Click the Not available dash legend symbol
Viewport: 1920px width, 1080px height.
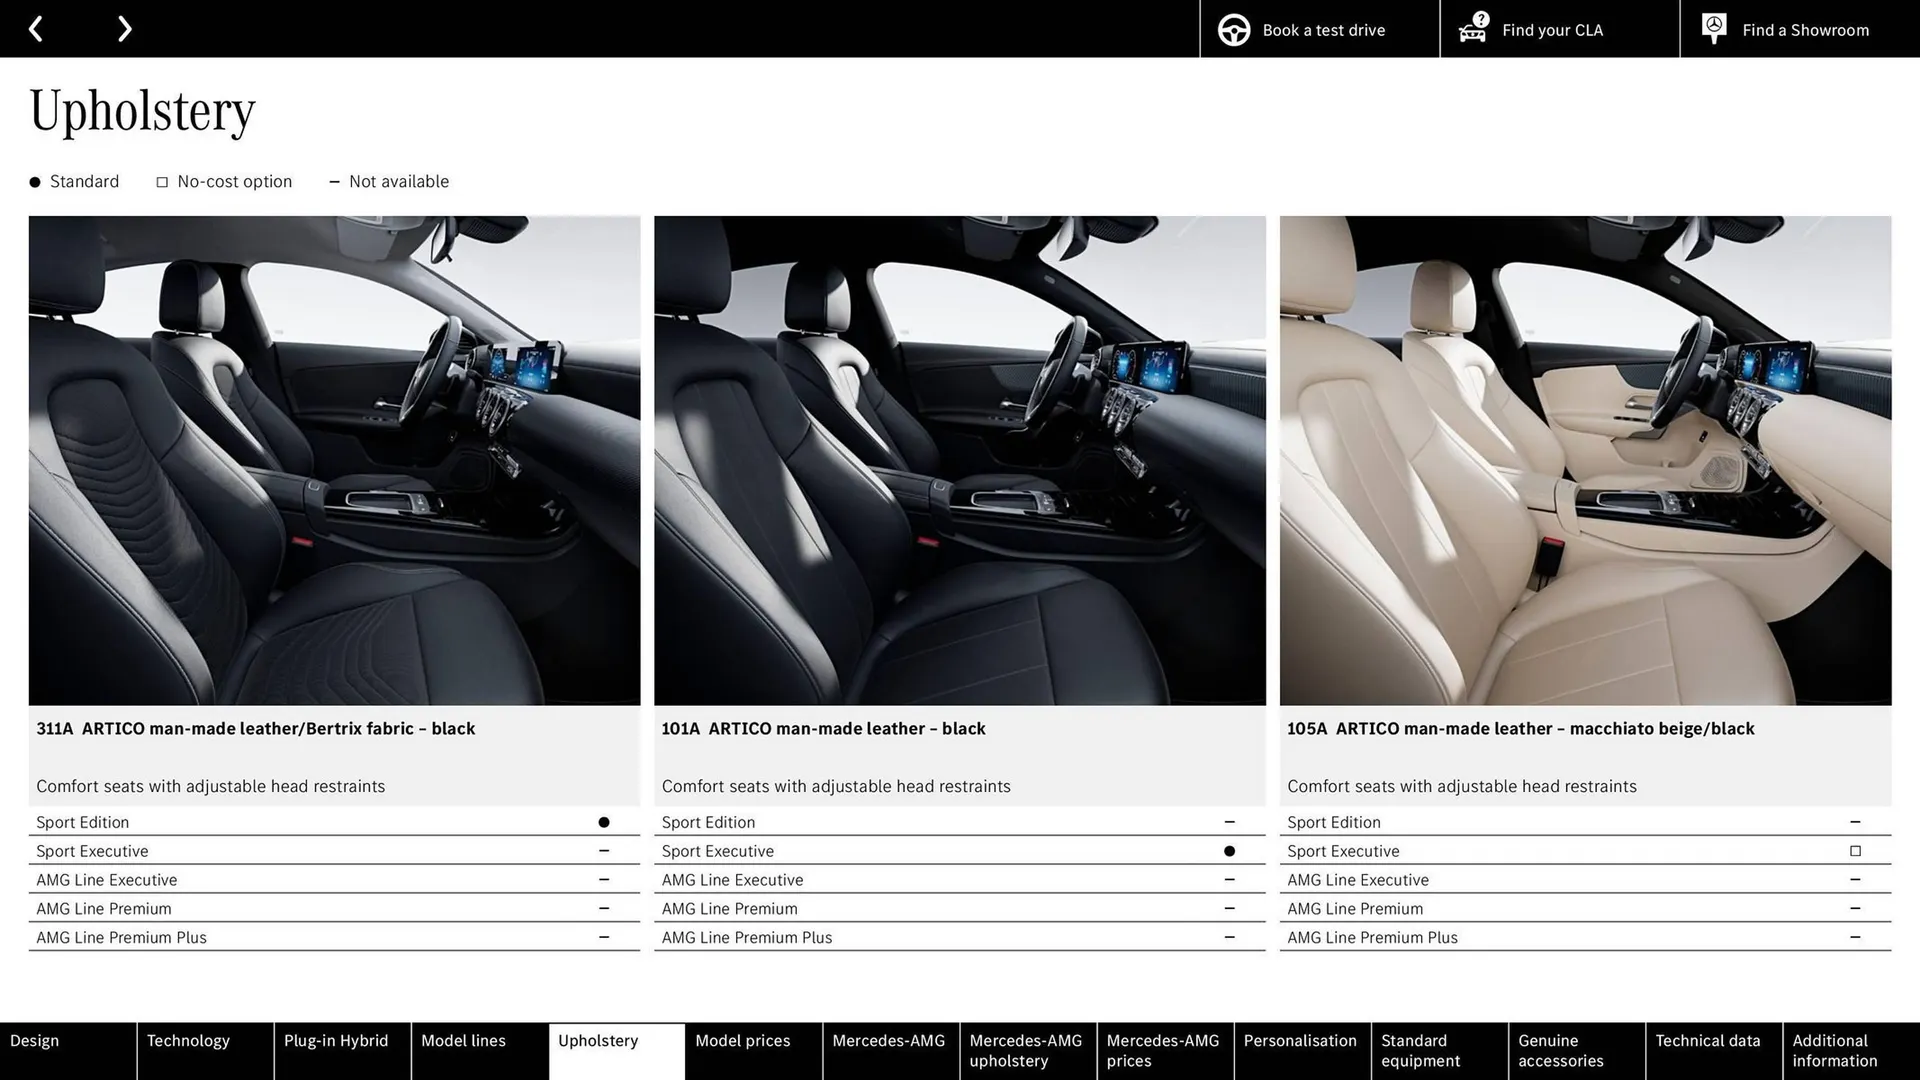(x=334, y=181)
